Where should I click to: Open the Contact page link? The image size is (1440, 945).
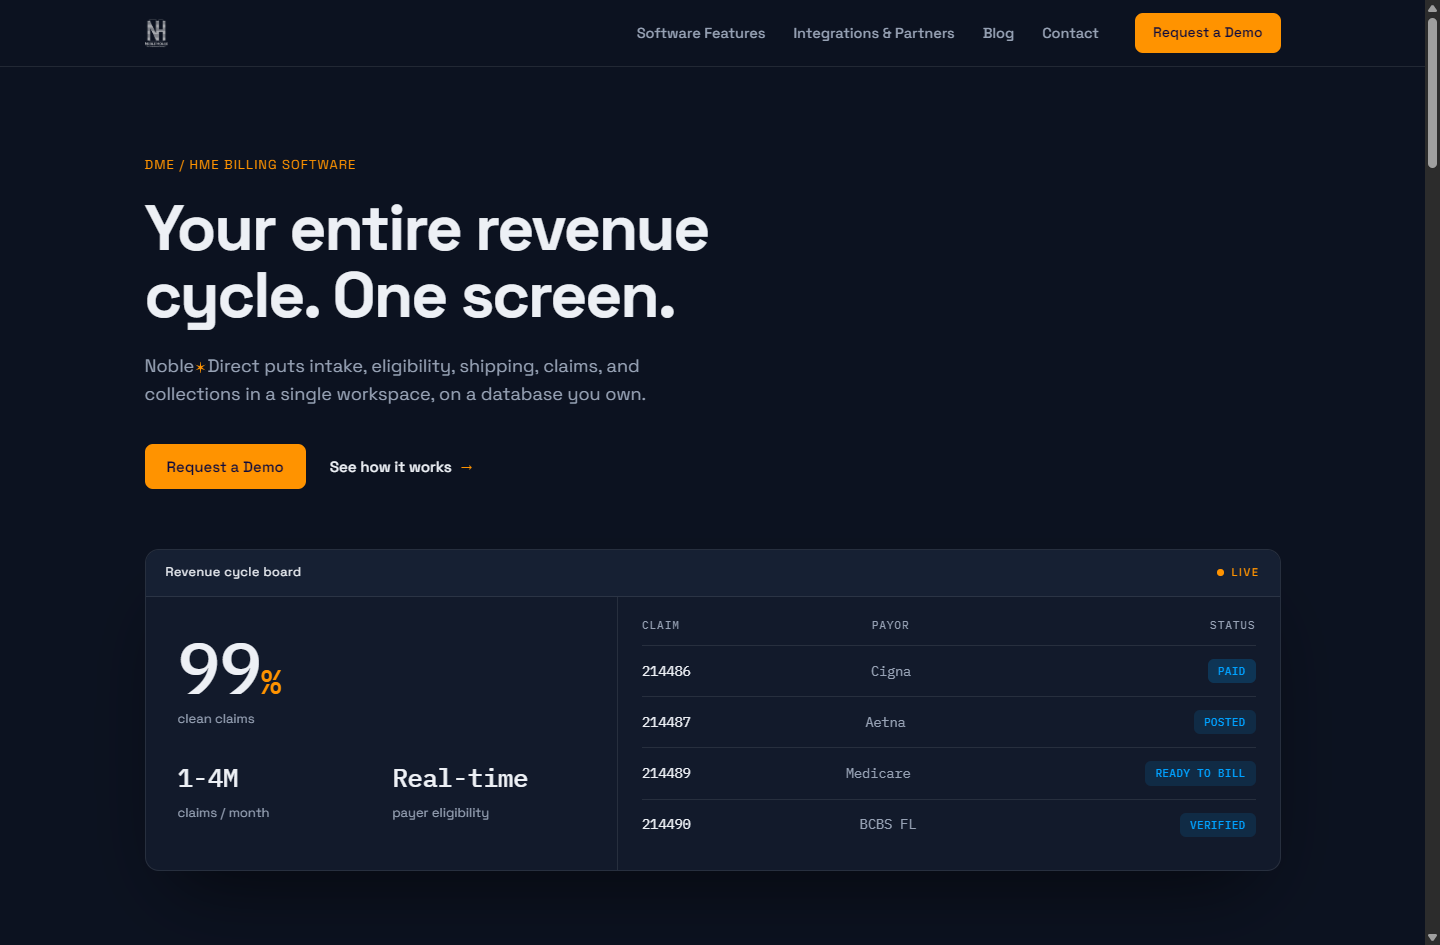tap(1070, 33)
